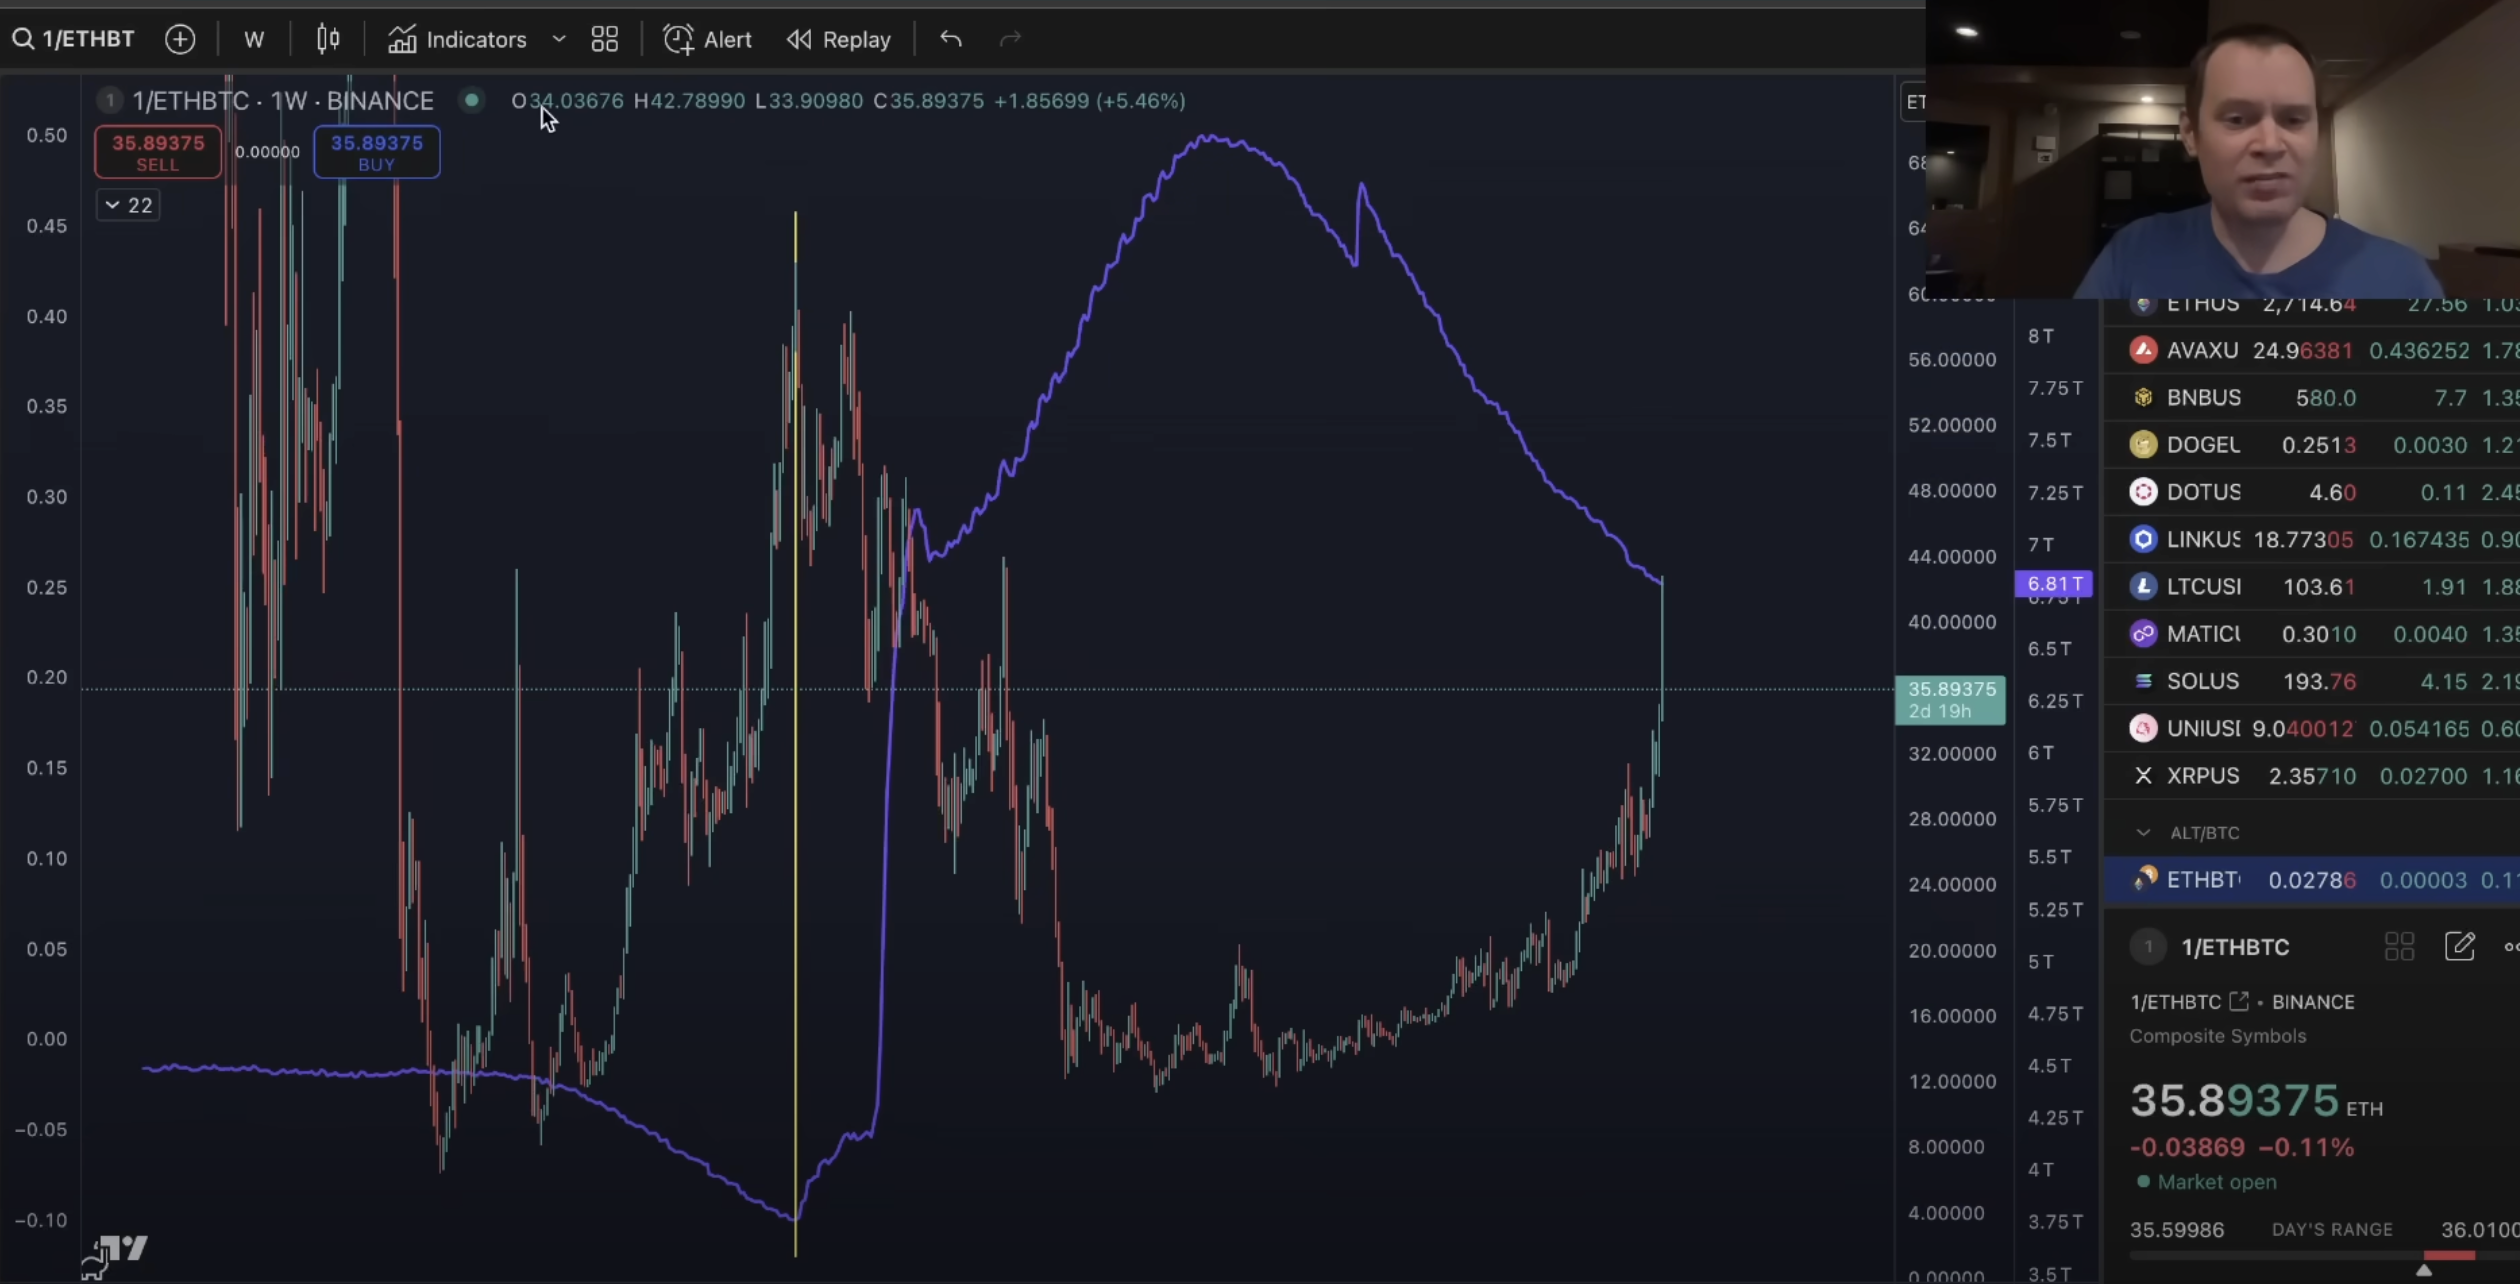The image size is (2520, 1284).
Task: Click the add symbol plus icon
Action: (180, 39)
